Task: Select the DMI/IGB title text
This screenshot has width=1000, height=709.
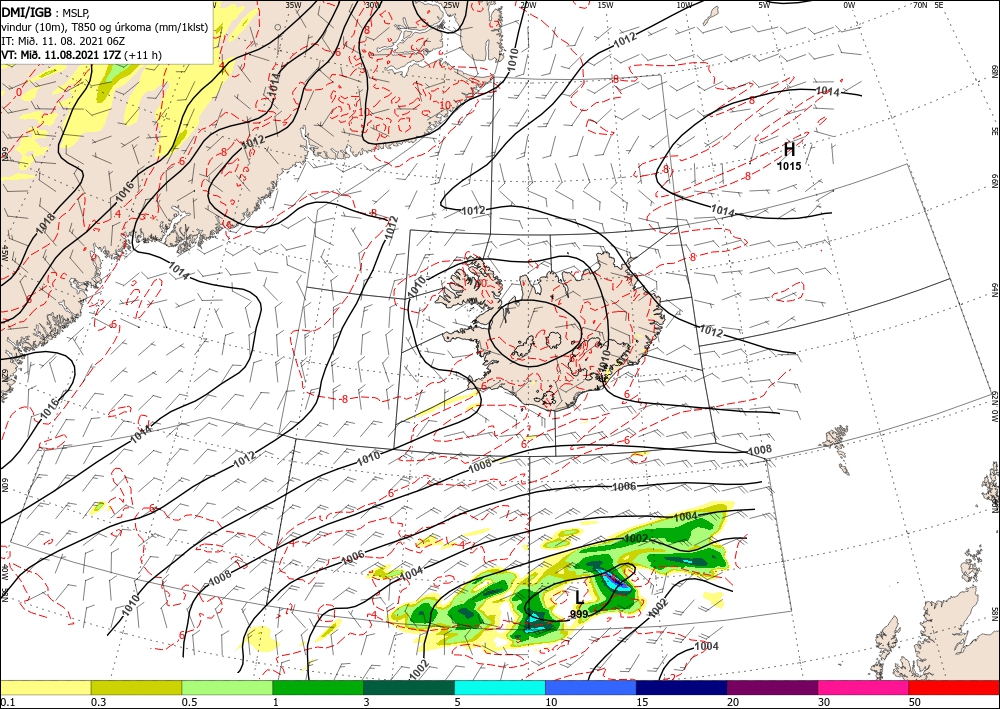Action: click(x=26, y=11)
